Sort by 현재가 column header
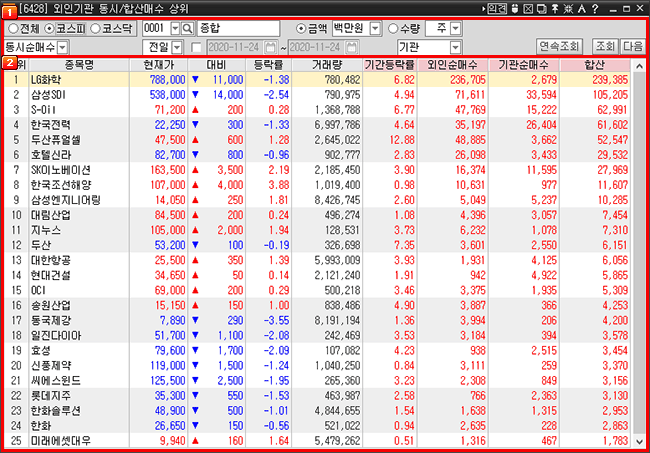Viewport: 650px width, 453px height. (x=159, y=65)
